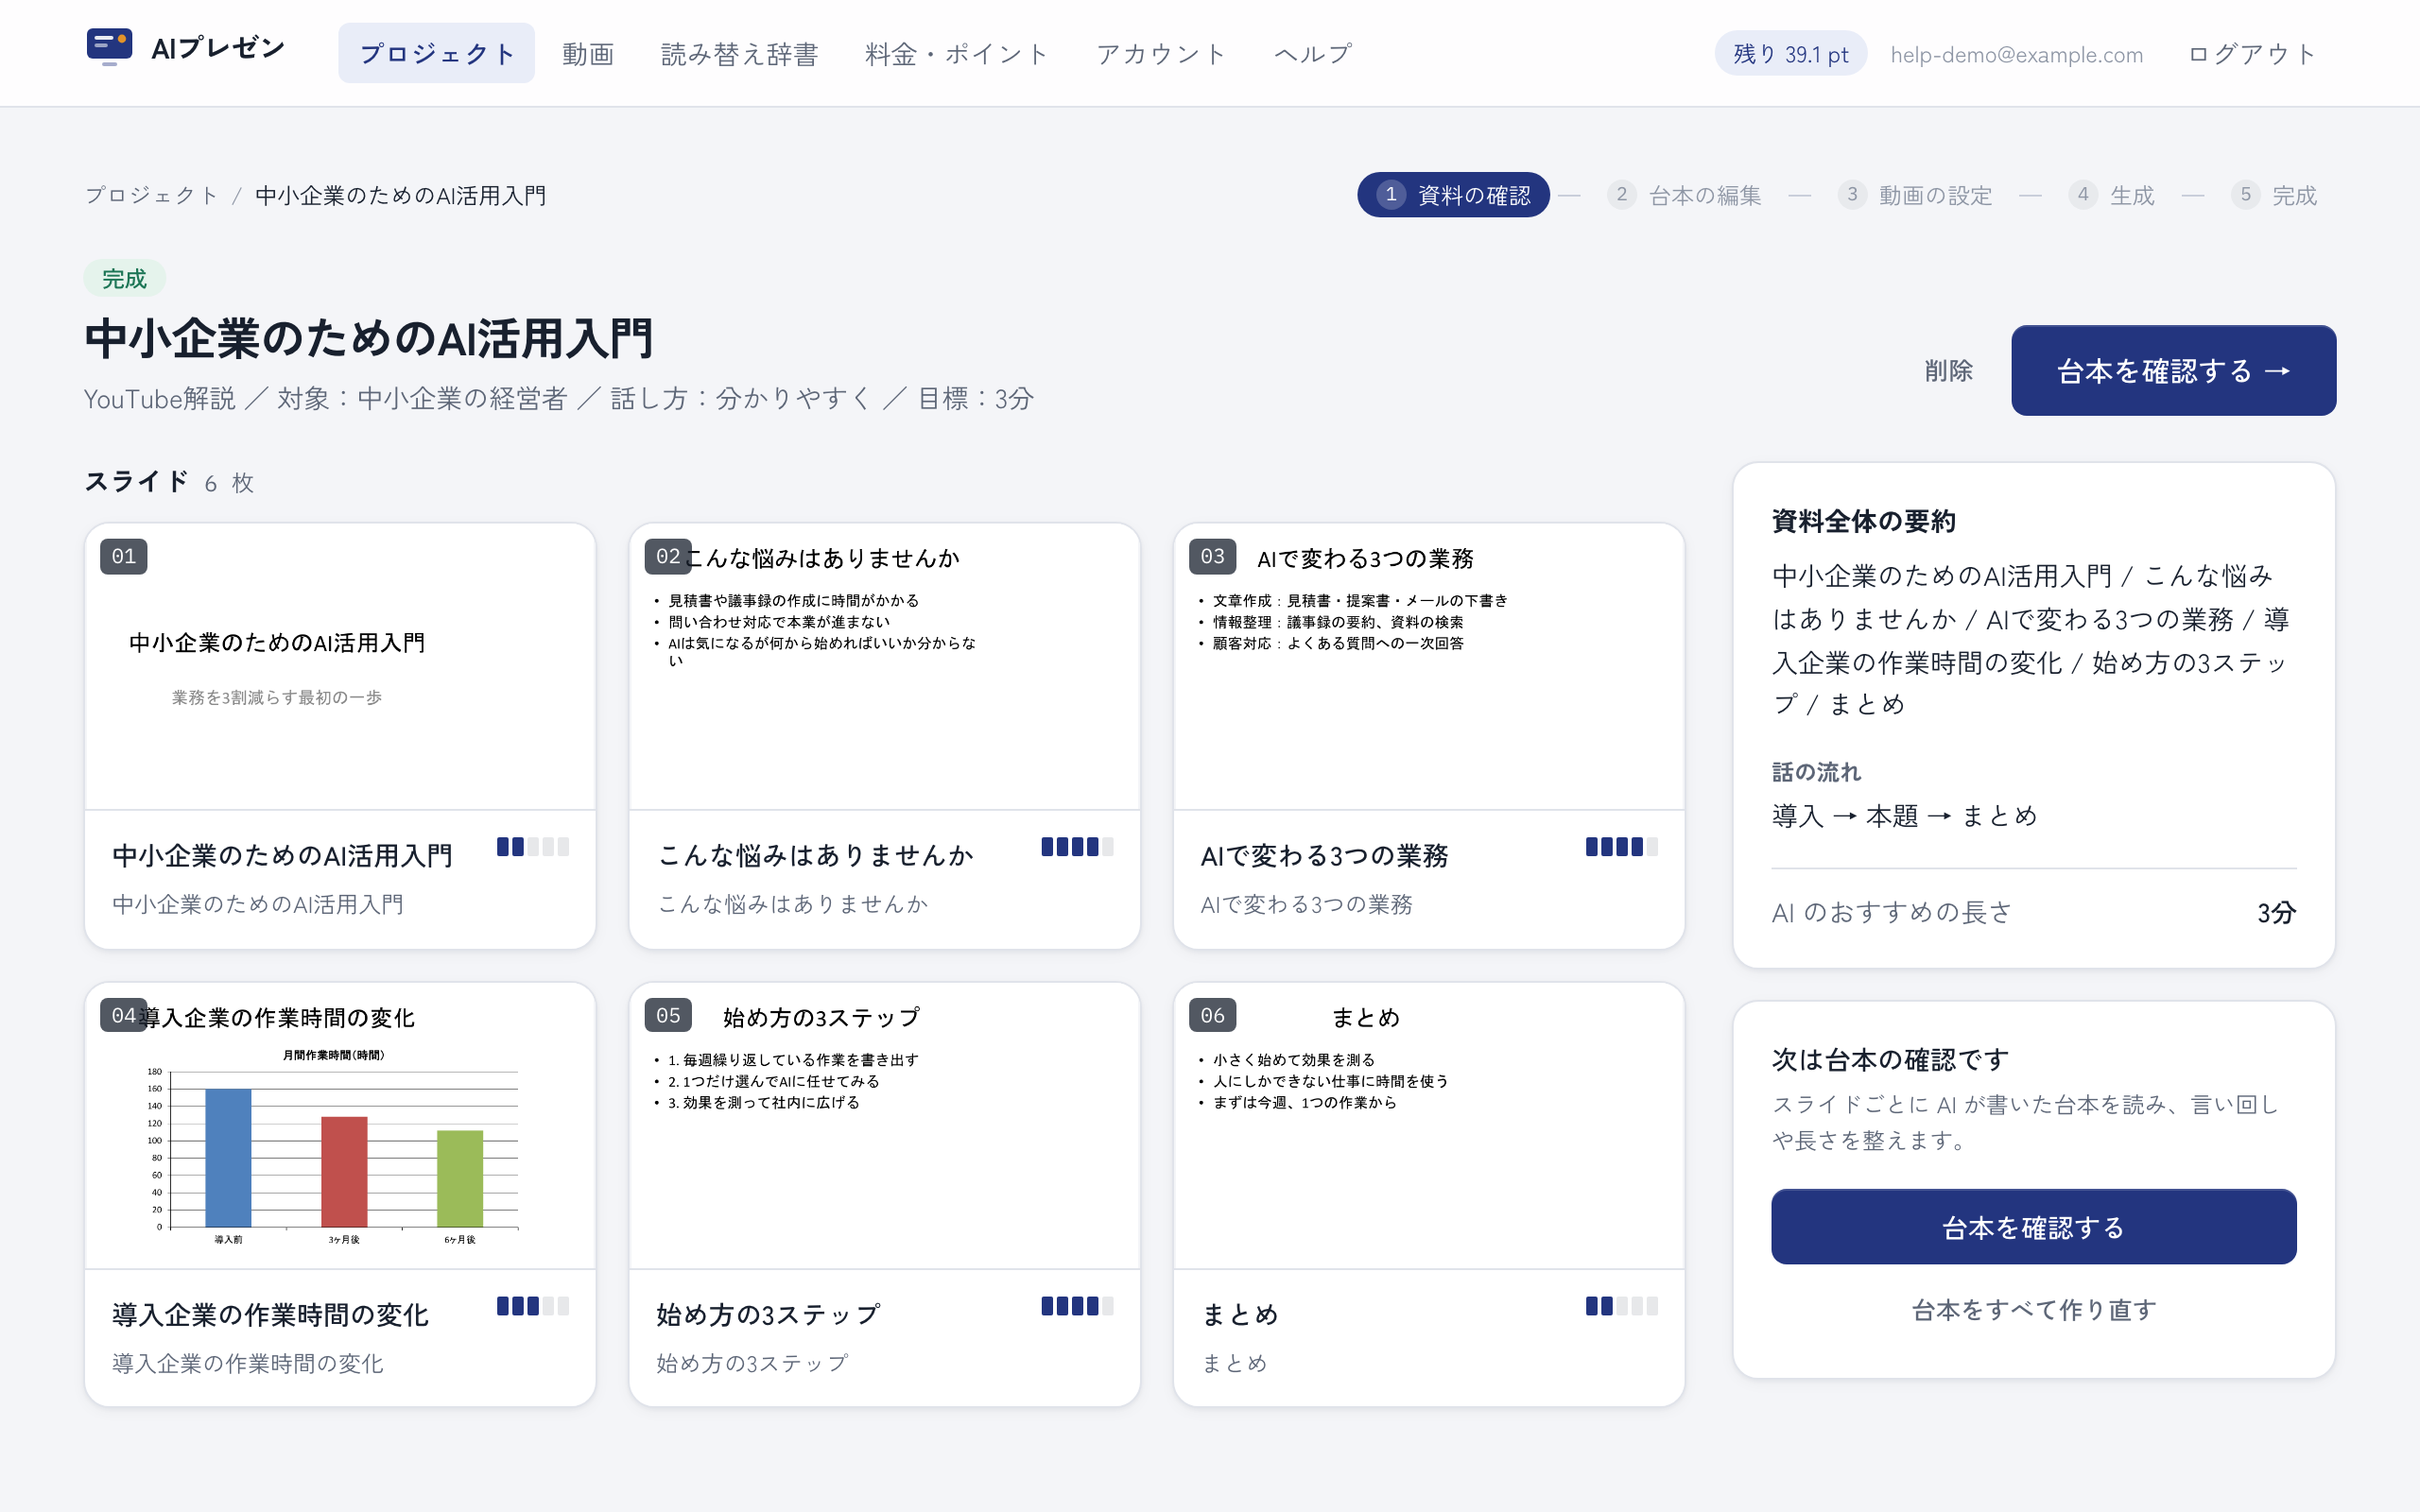The width and height of the screenshot is (2420, 1512).
Task: Open slide 05 thumbnail 始め方の3ステップ
Action: 884,1126
